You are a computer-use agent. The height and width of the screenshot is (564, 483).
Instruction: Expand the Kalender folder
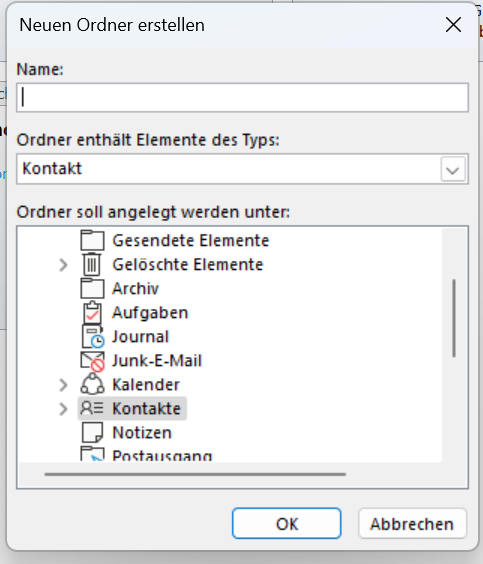tap(63, 385)
